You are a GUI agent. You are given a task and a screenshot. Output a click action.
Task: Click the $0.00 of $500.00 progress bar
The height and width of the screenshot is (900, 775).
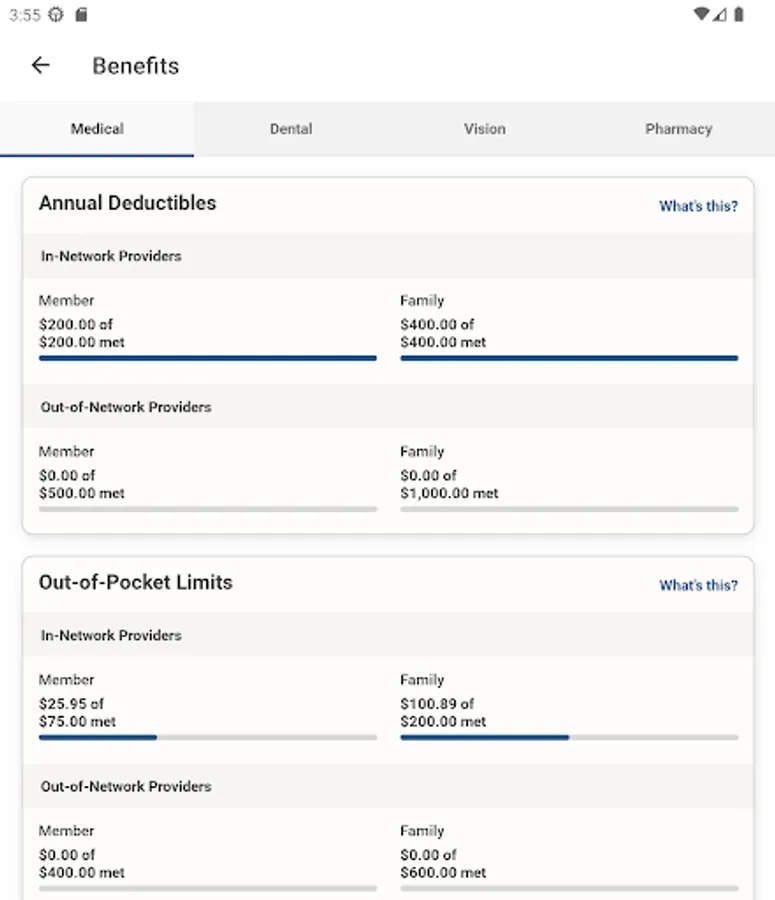208,509
